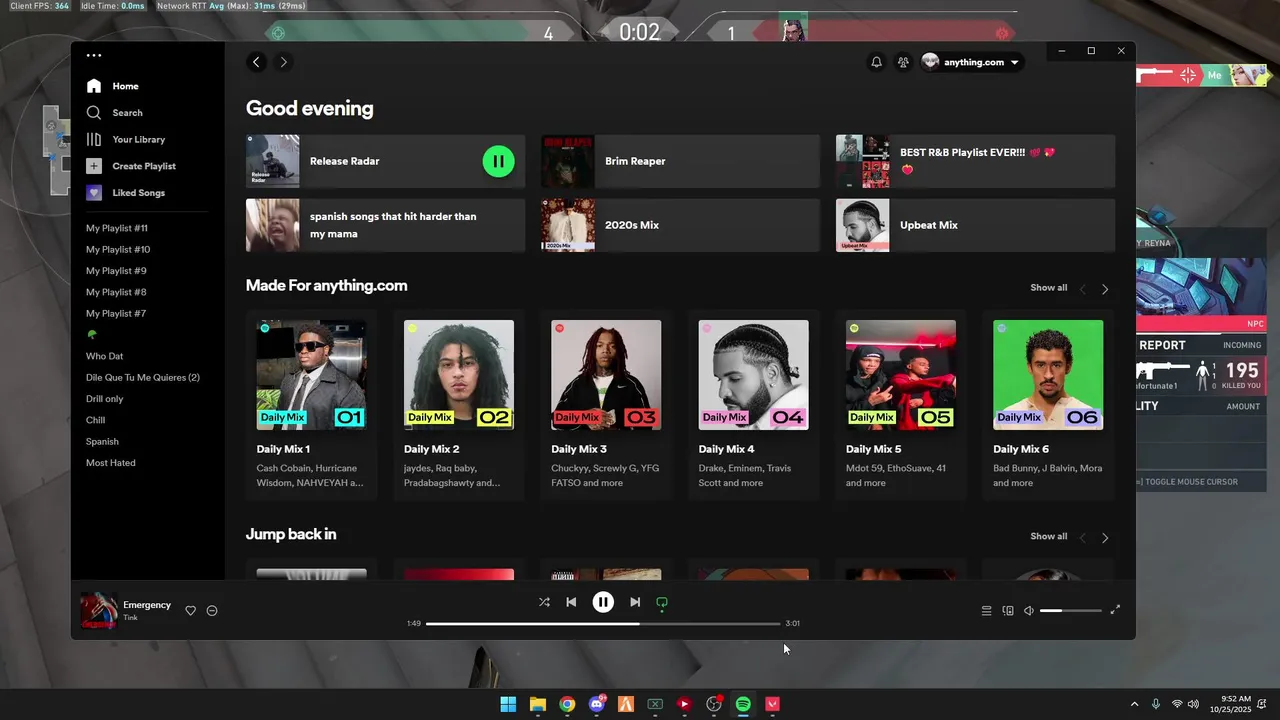Select My Playlist #11 in sidebar
This screenshot has height=720, width=1280.
coord(117,228)
